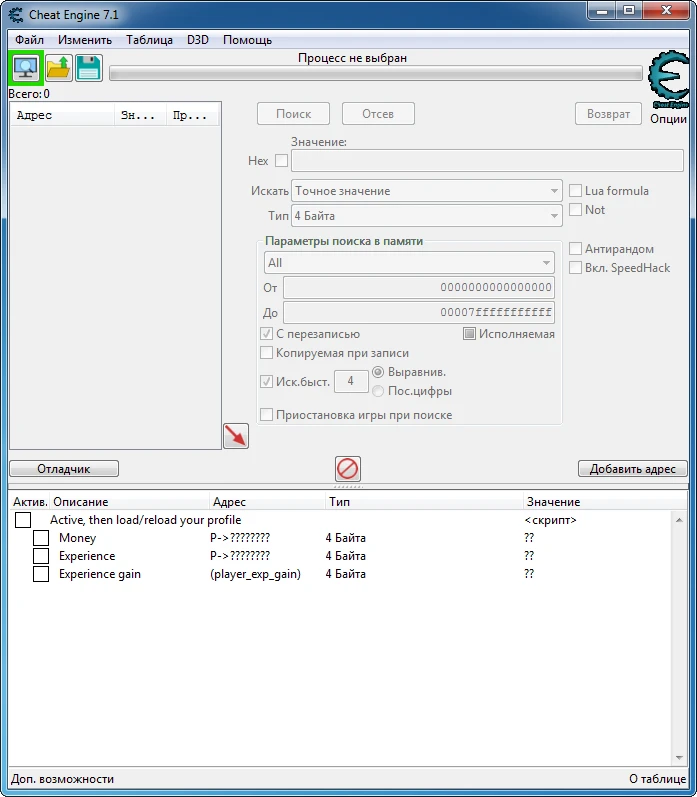Select the Money description text
The width and height of the screenshot is (697, 797).
(x=77, y=538)
